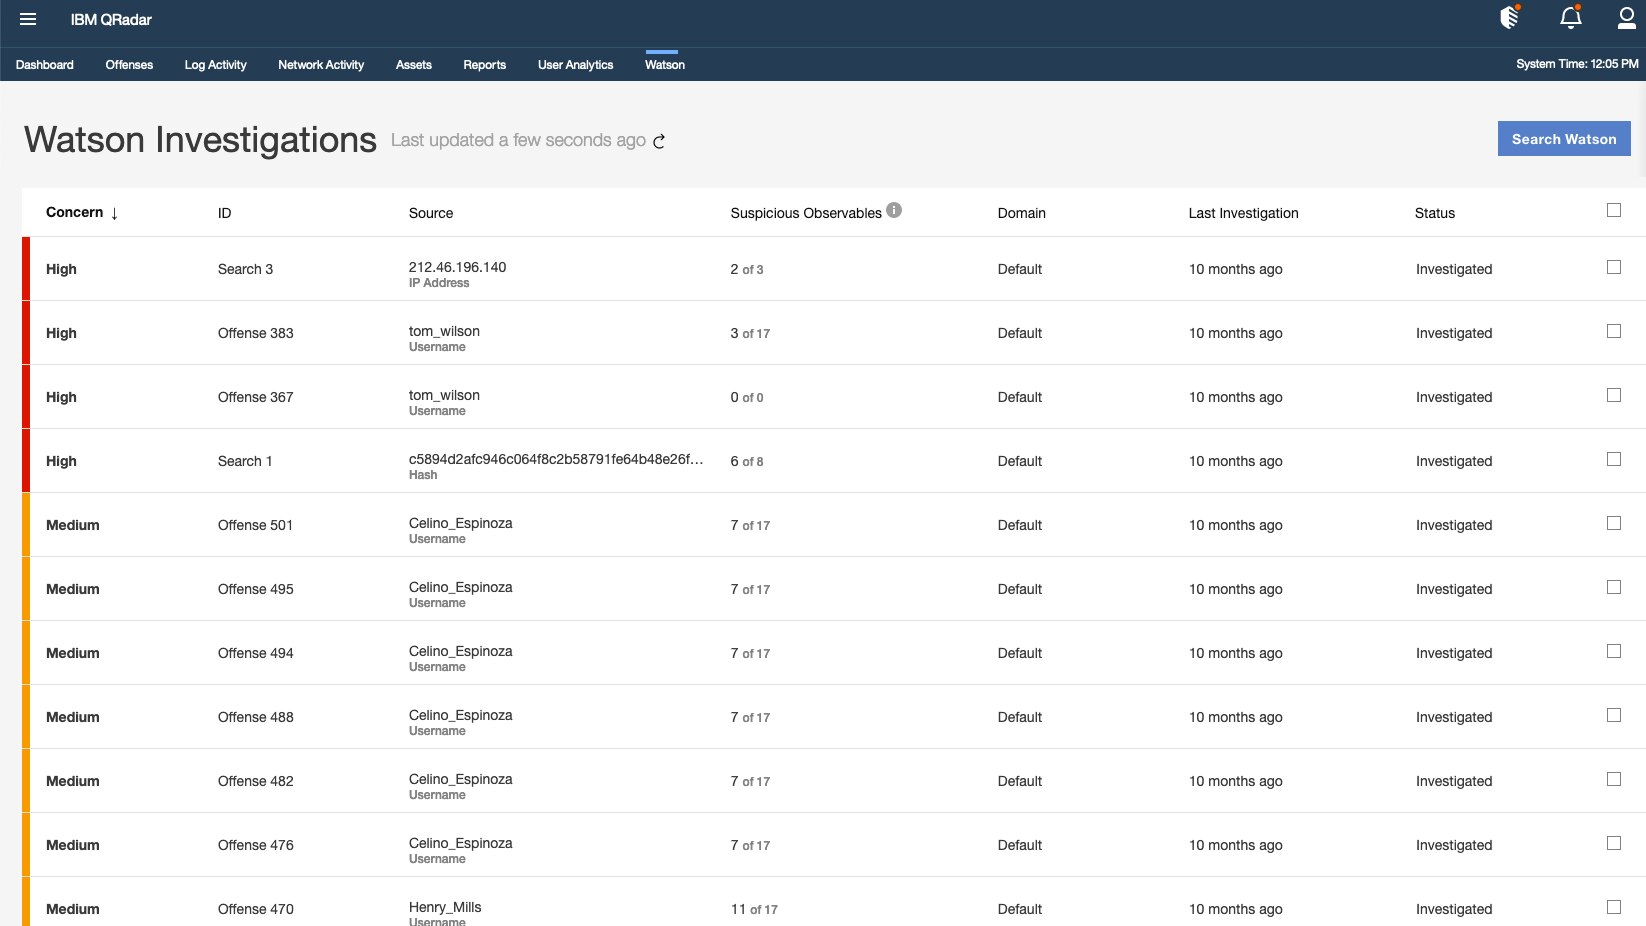Open Offense 501 entry

255,525
